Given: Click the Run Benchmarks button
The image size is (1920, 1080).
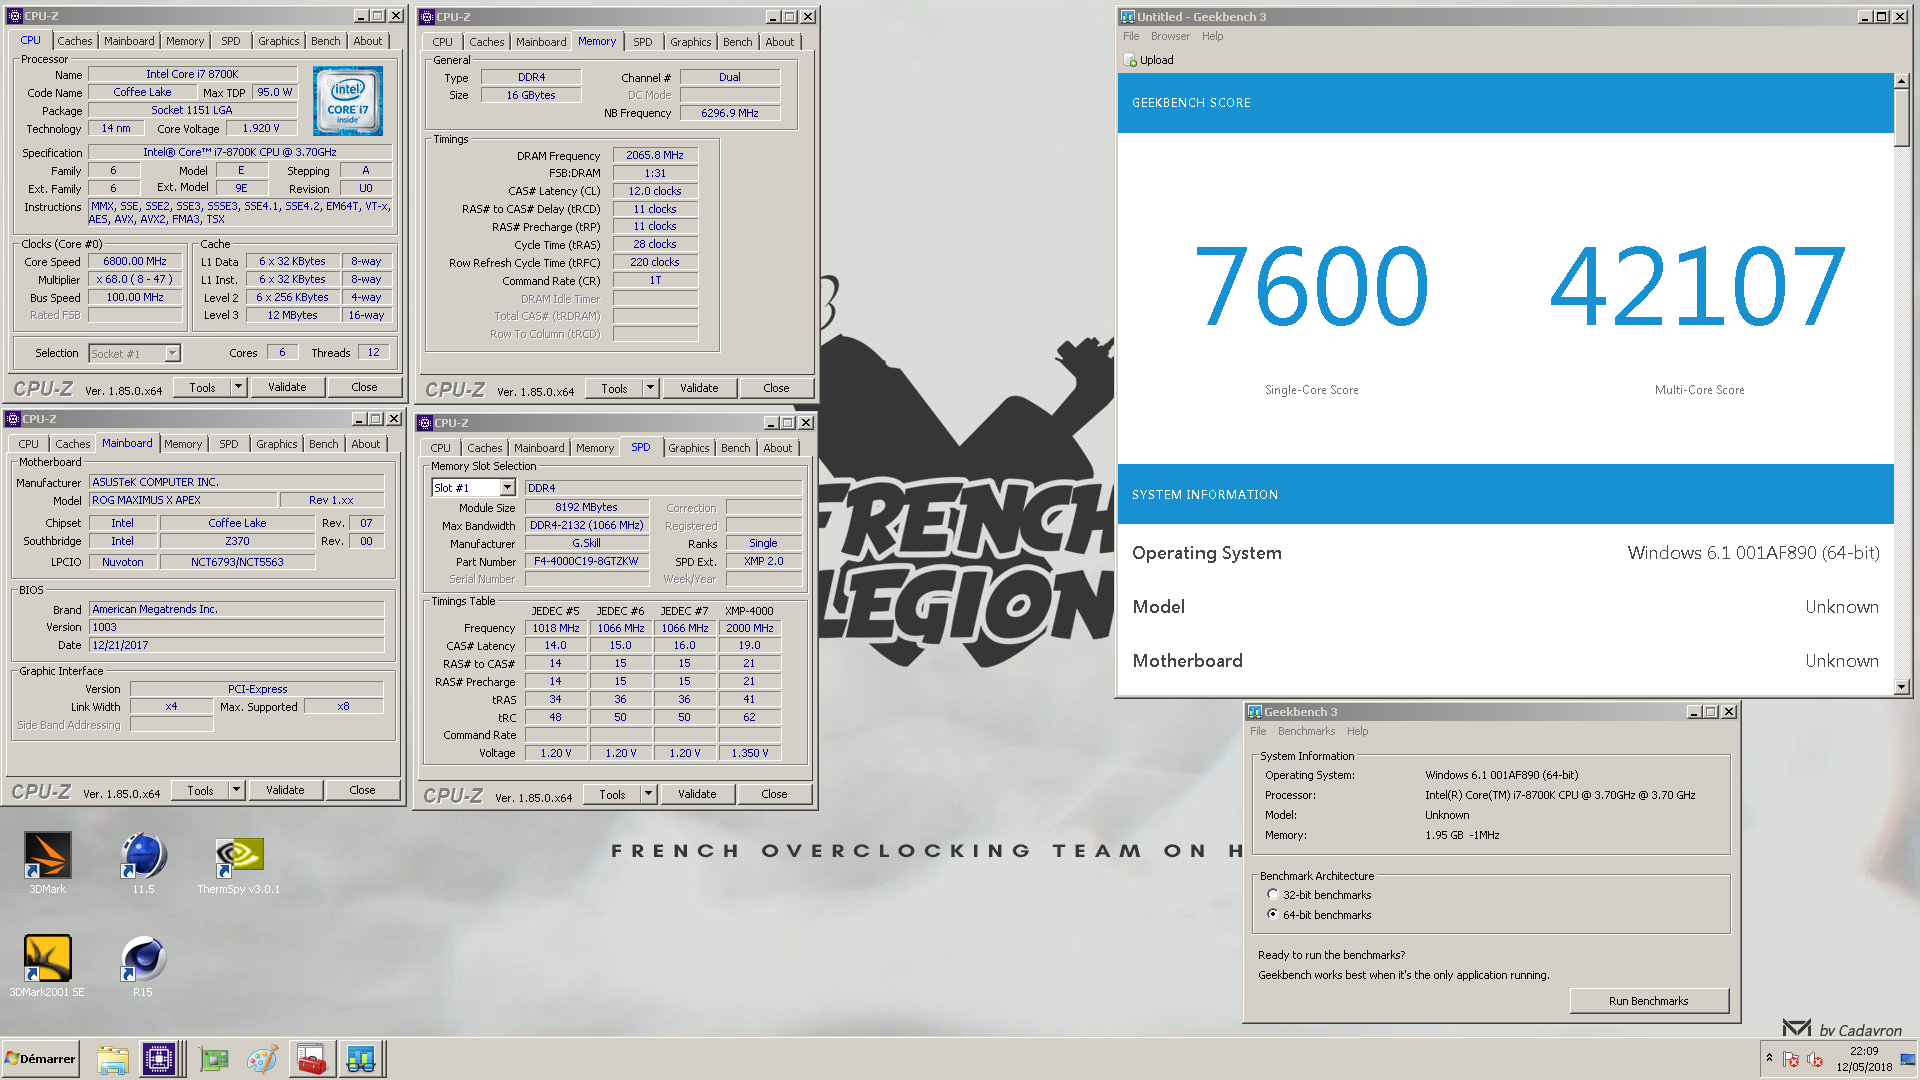Looking at the screenshot, I should tap(1649, 1001).
